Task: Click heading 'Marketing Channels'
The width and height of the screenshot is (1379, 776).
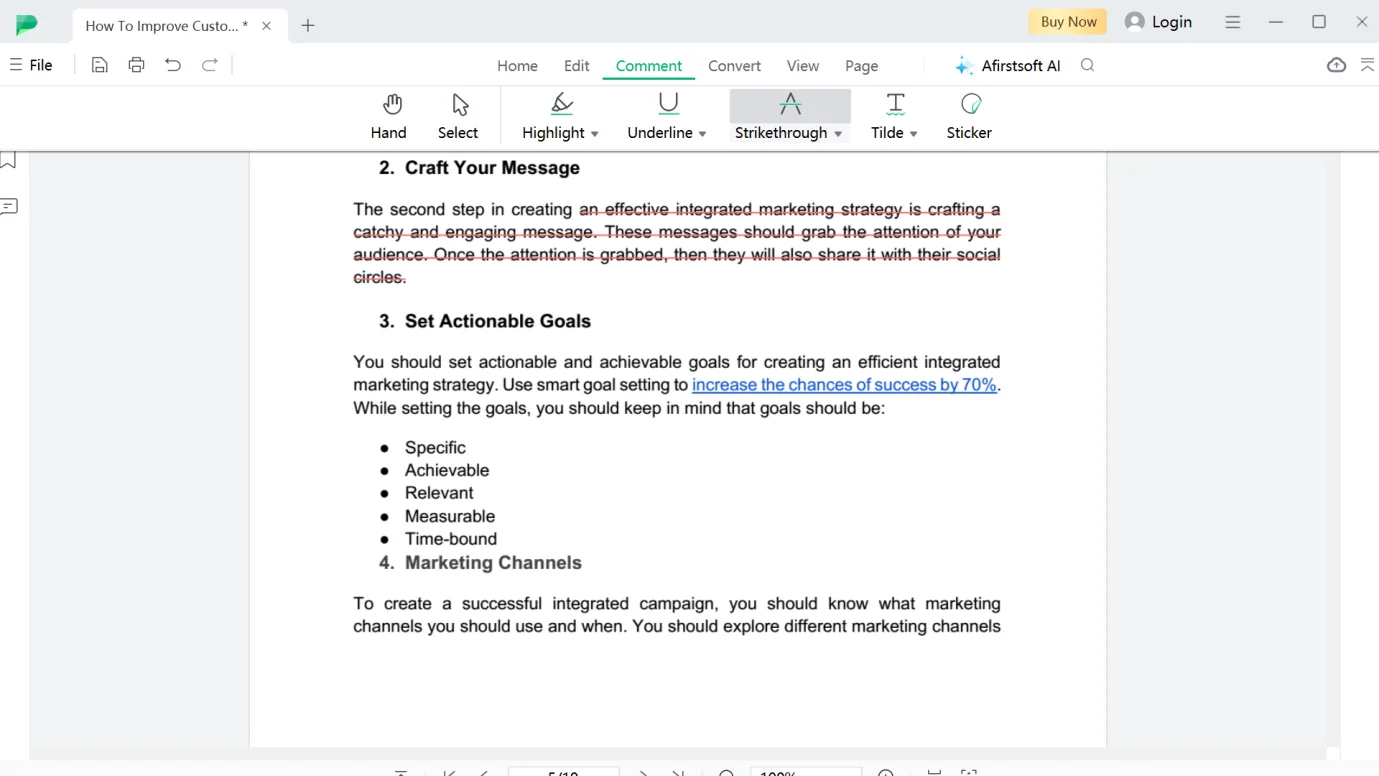Action: (x=493, y=563)
